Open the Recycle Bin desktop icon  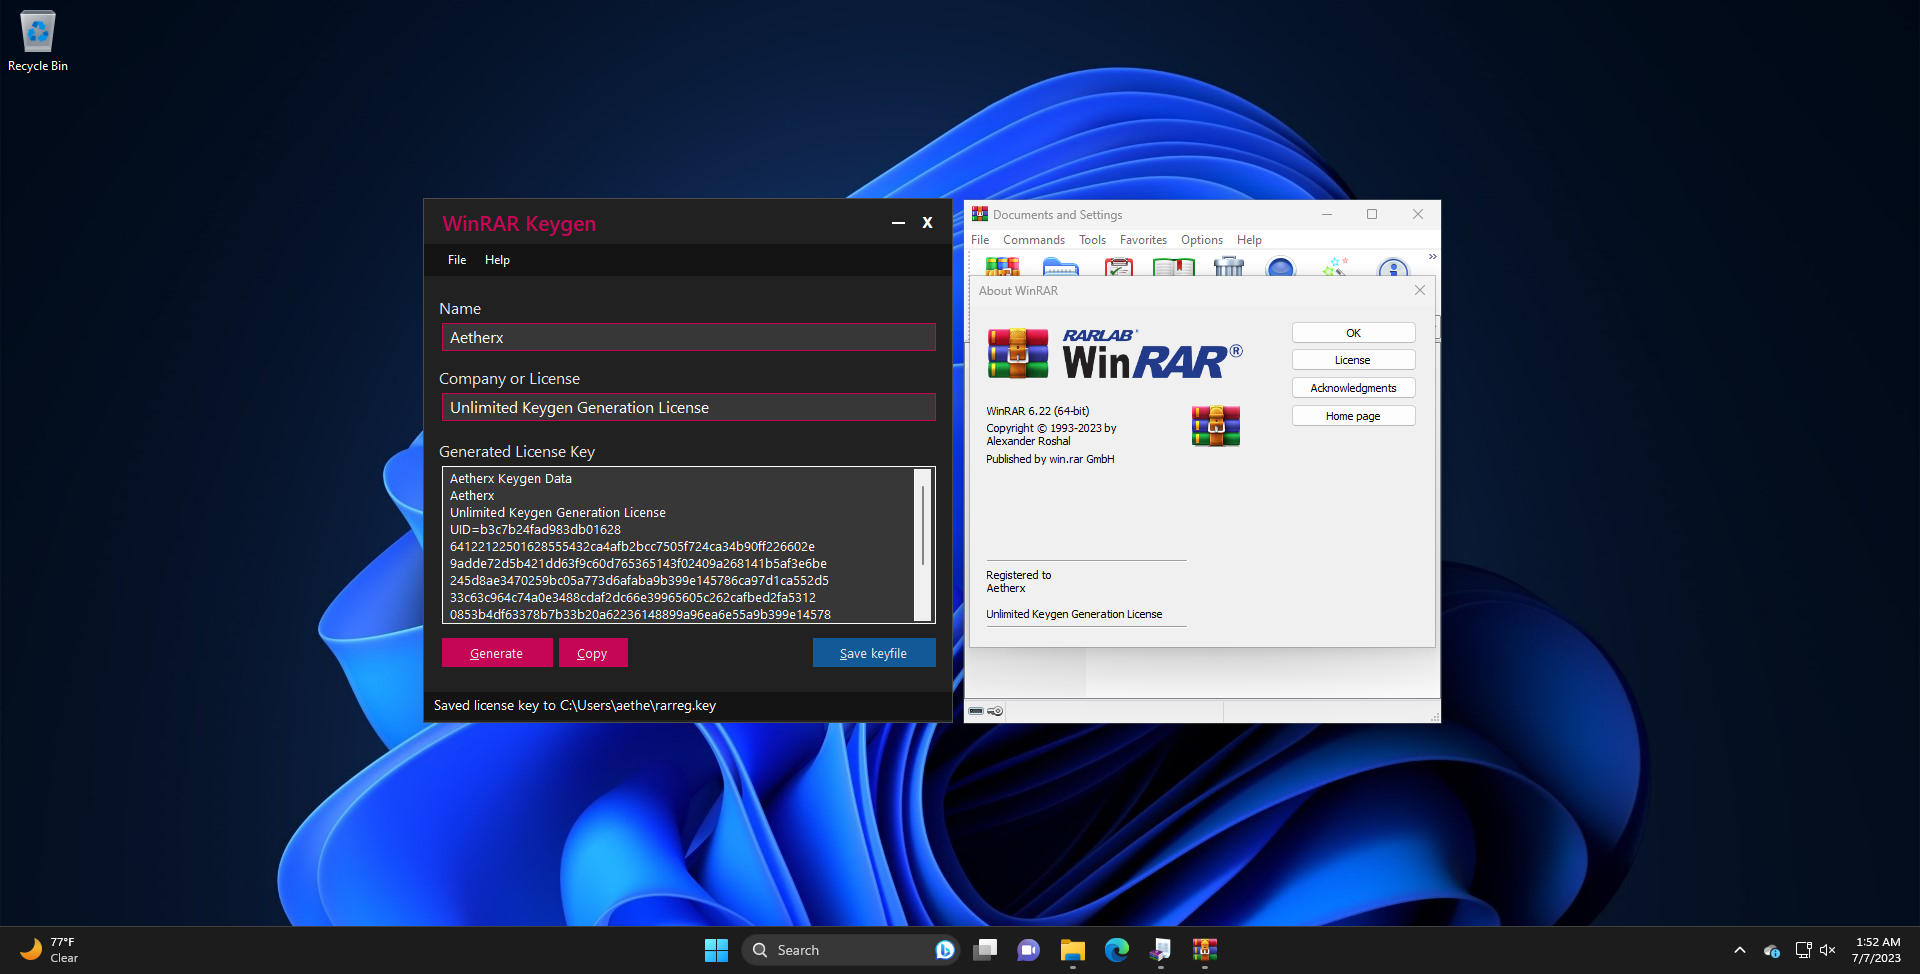coord(38,41)
